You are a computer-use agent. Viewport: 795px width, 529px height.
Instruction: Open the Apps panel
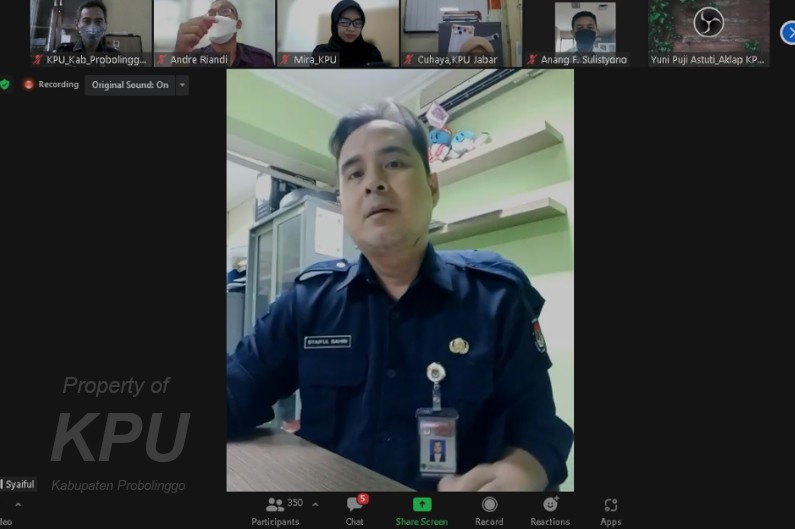tap(611, 510)
